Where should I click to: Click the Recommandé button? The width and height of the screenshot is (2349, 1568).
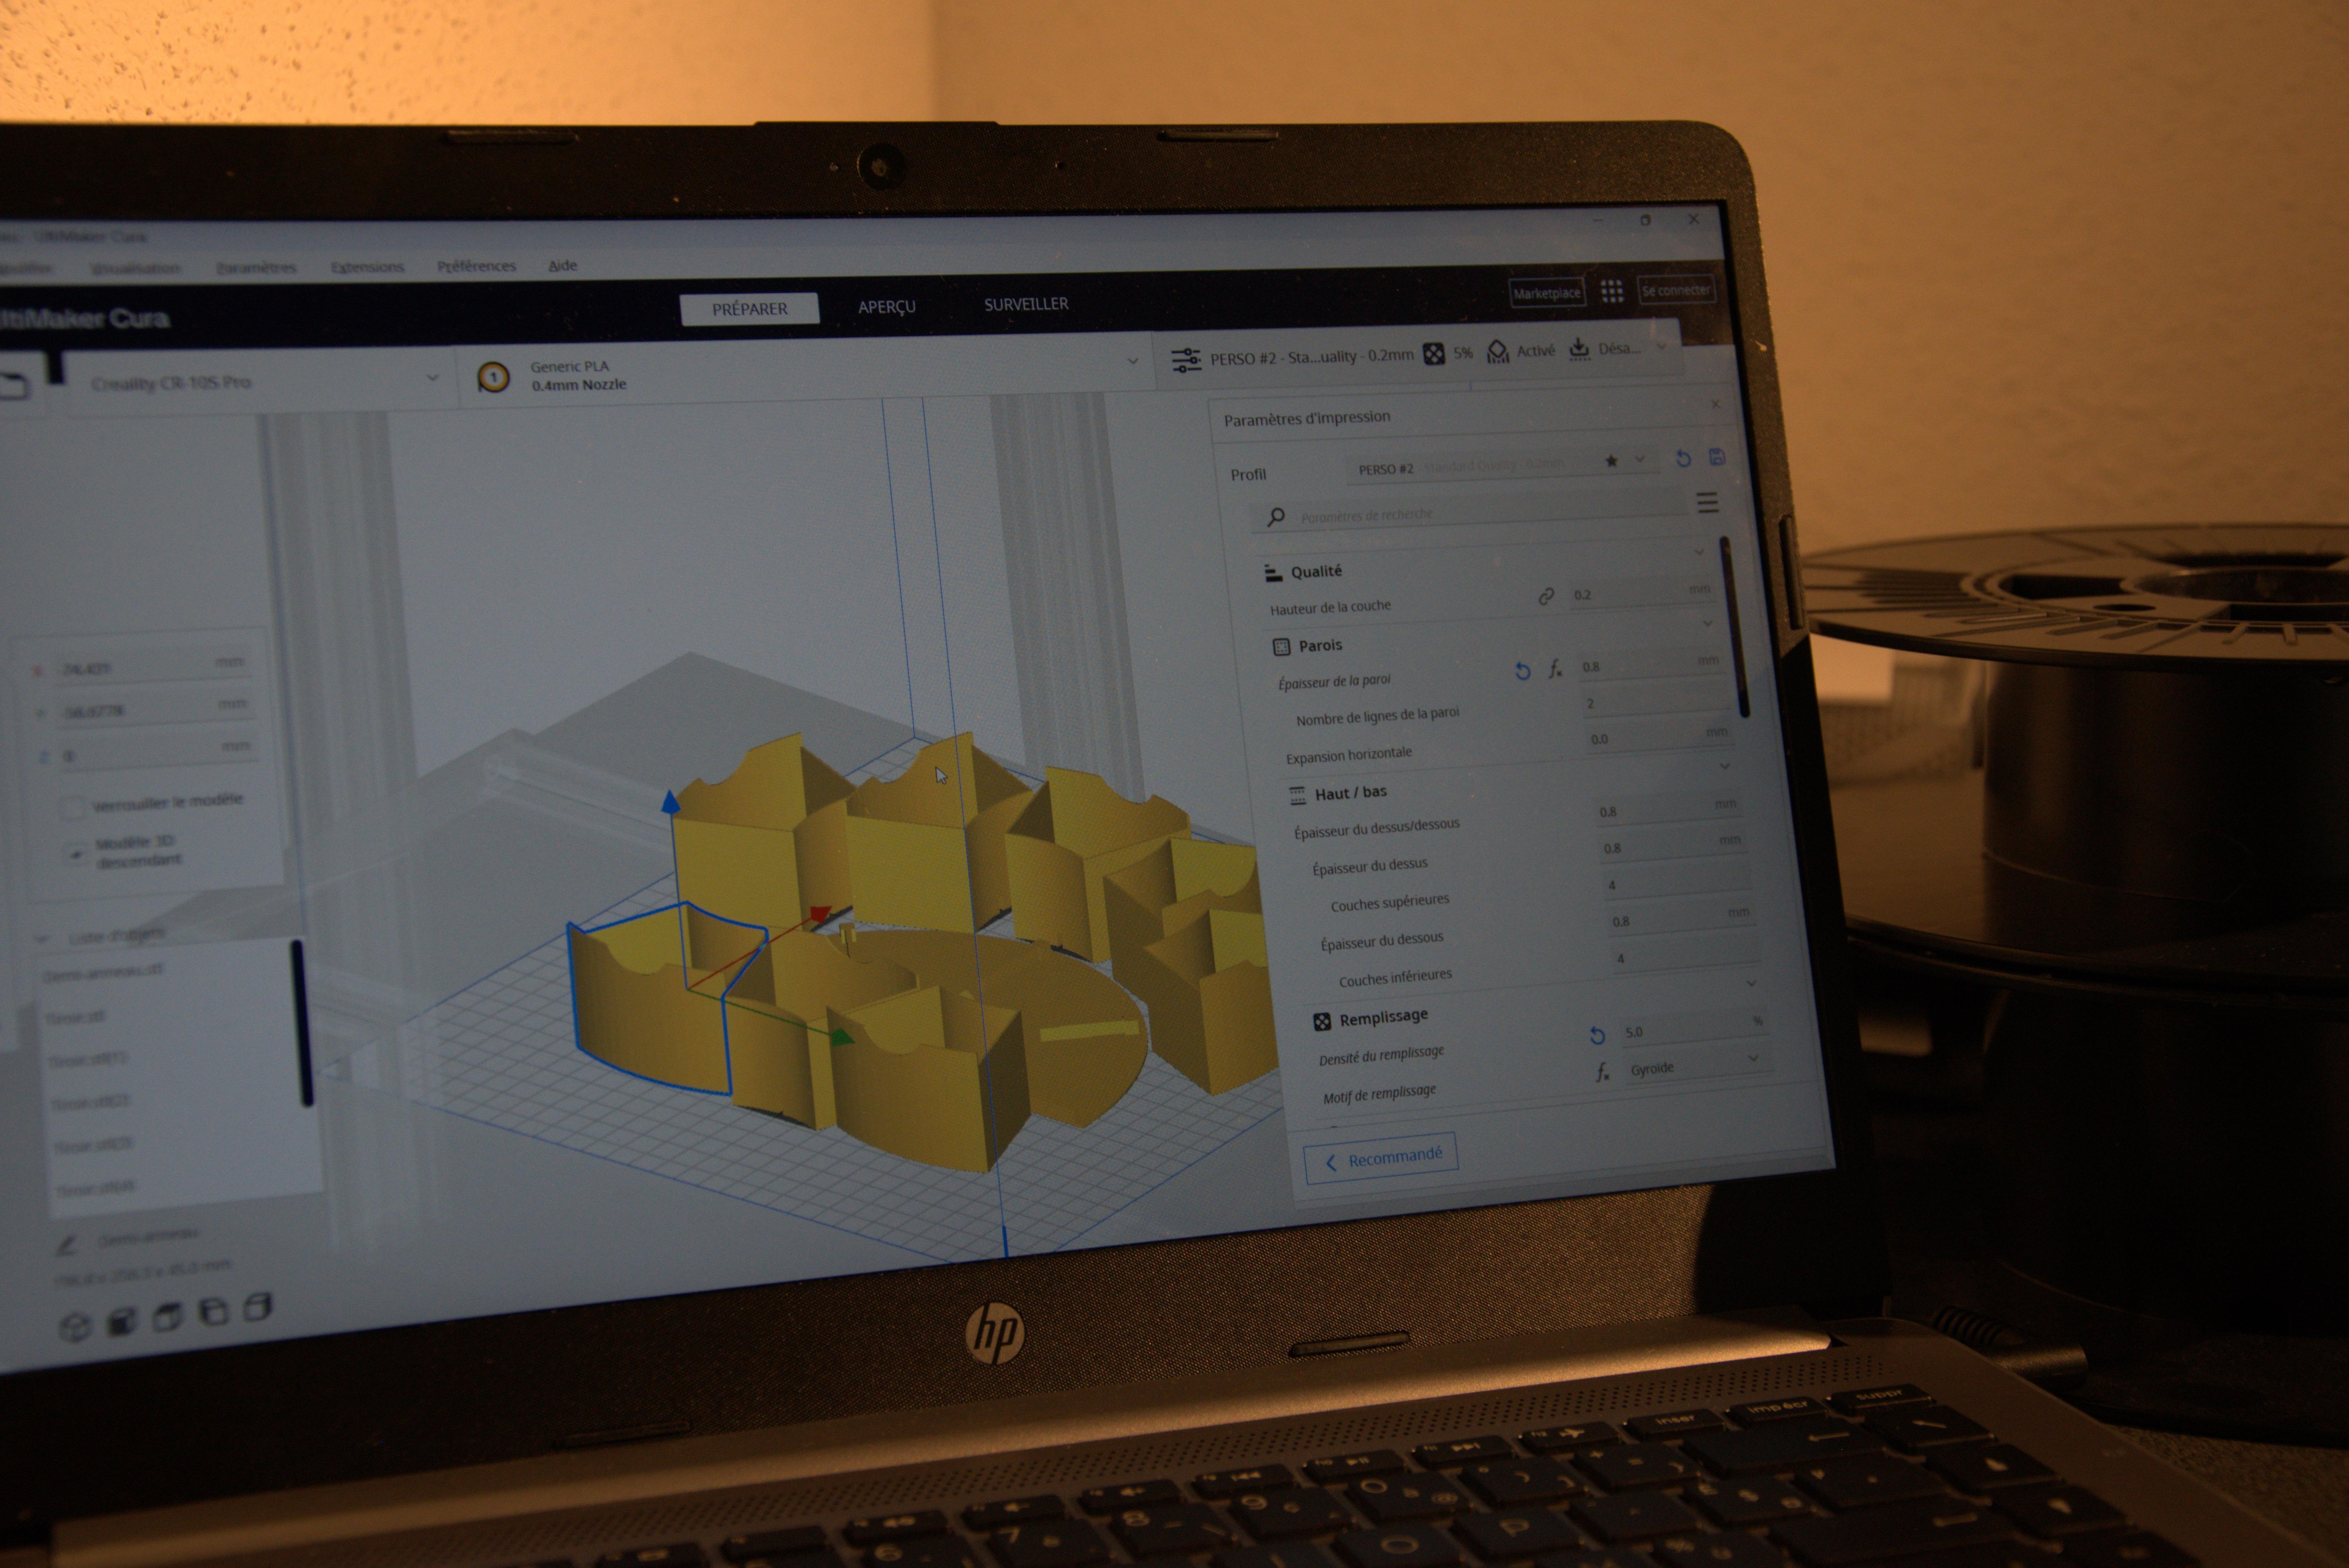(x=1381, y=1158)
